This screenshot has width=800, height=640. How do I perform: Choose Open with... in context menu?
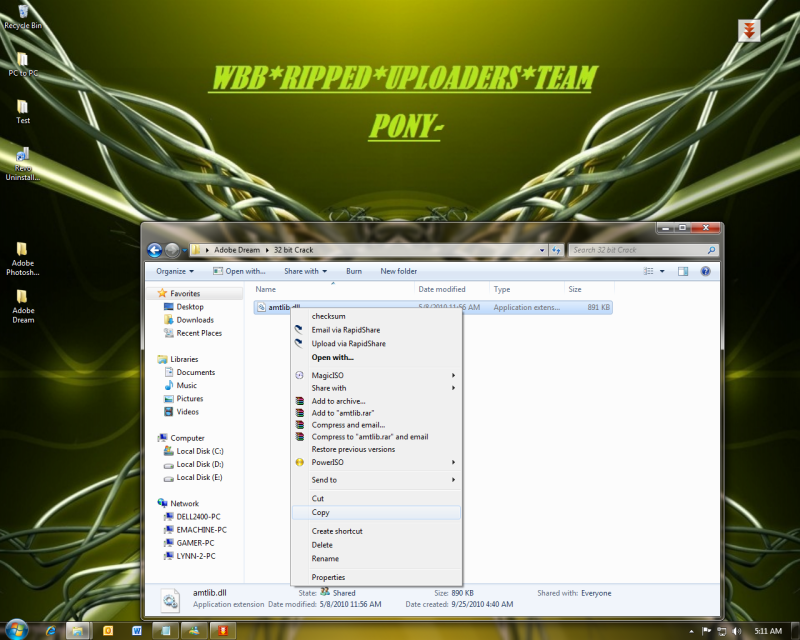pyautogui.click(x=376, y=358)
